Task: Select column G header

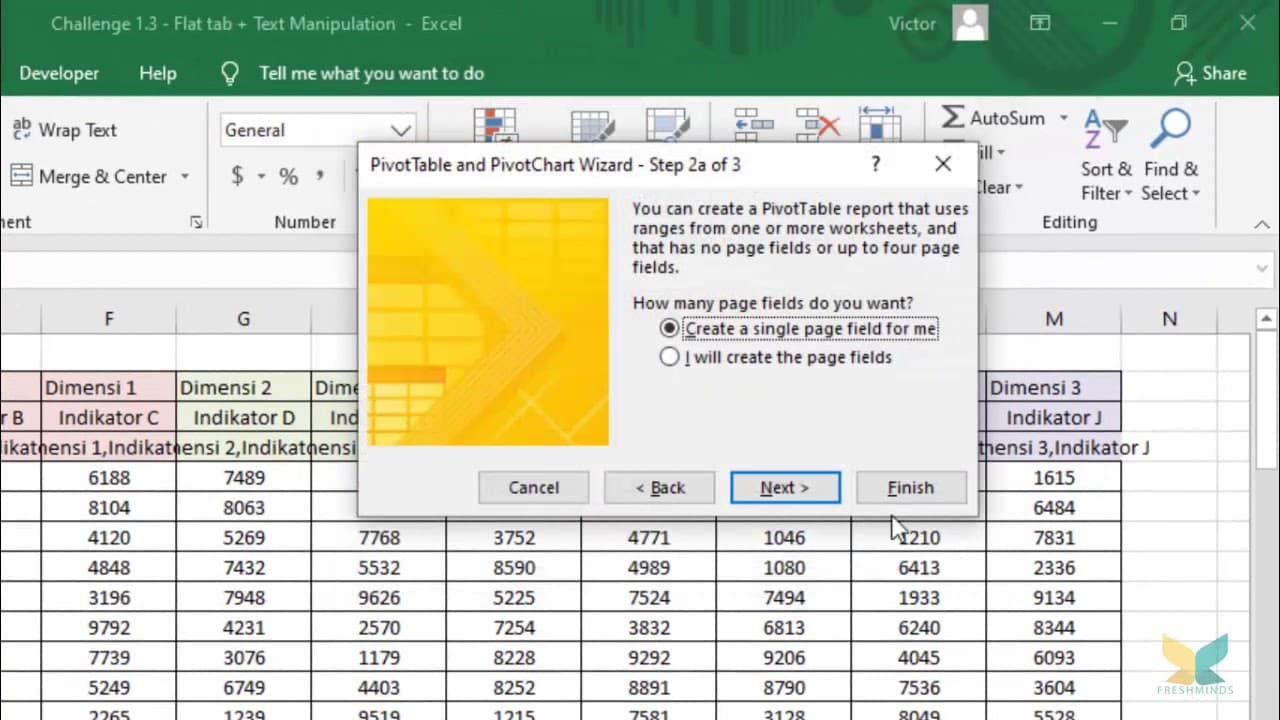Action: [x=244, y=319]
